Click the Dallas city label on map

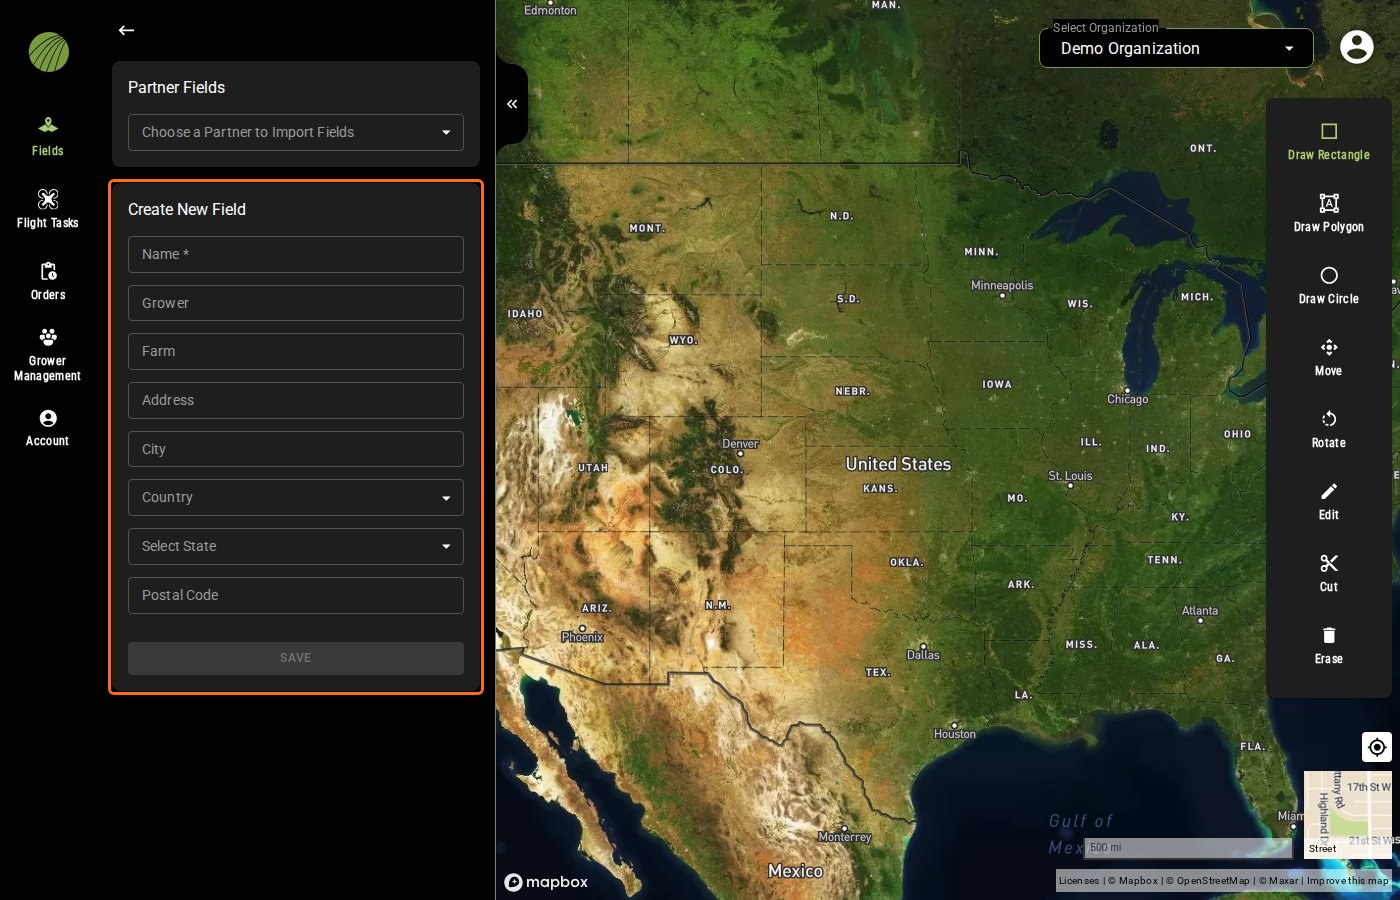tap(923, 655)
